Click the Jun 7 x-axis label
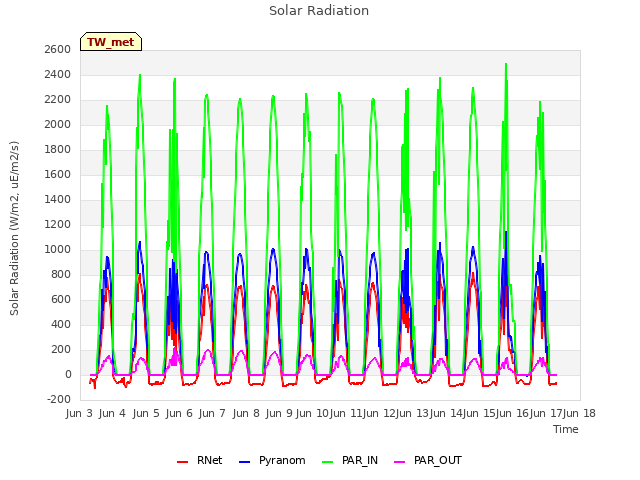Screen dimensions: 640x480 [212, 413]
